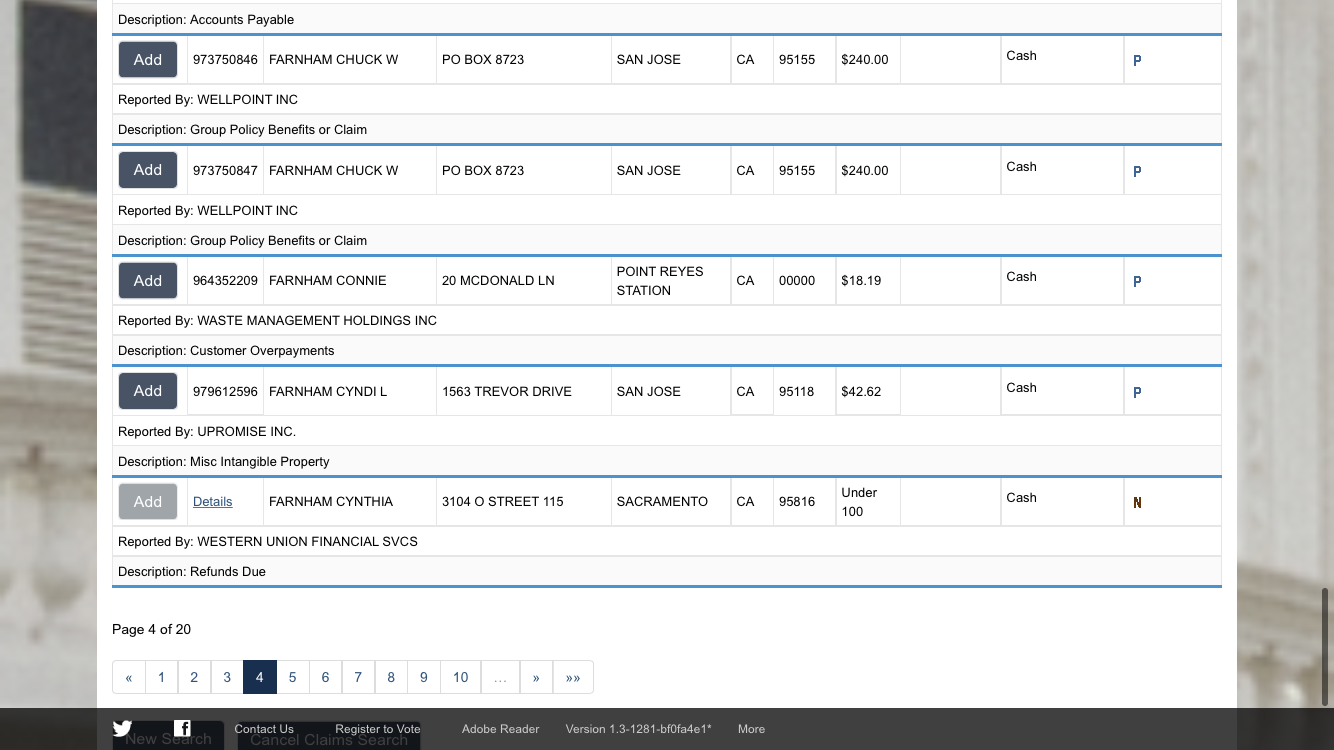Open Contact Us footer link
This screenshot has height=750, width=1334.
264,729
